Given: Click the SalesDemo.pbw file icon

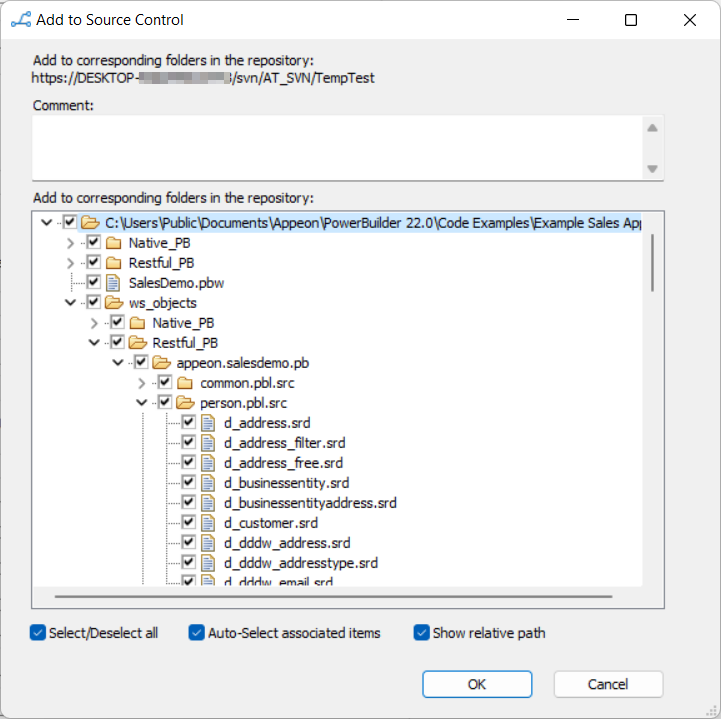Looking at the screenshot, I should tap(113, 283).
